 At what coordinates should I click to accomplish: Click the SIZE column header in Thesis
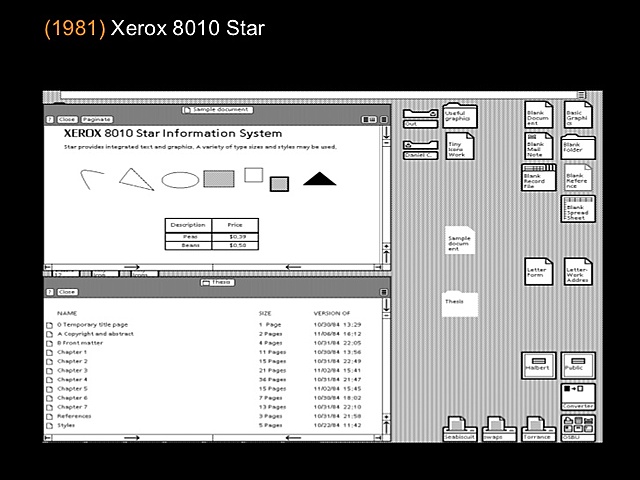[x=265, y=313]
